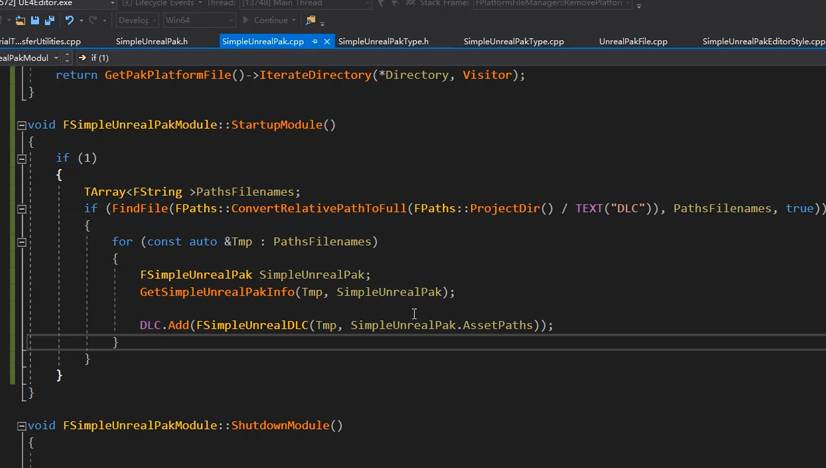Screen dimensions: 826x468
Task: Collapse the for loop block outline
Action: click(22, 242)
